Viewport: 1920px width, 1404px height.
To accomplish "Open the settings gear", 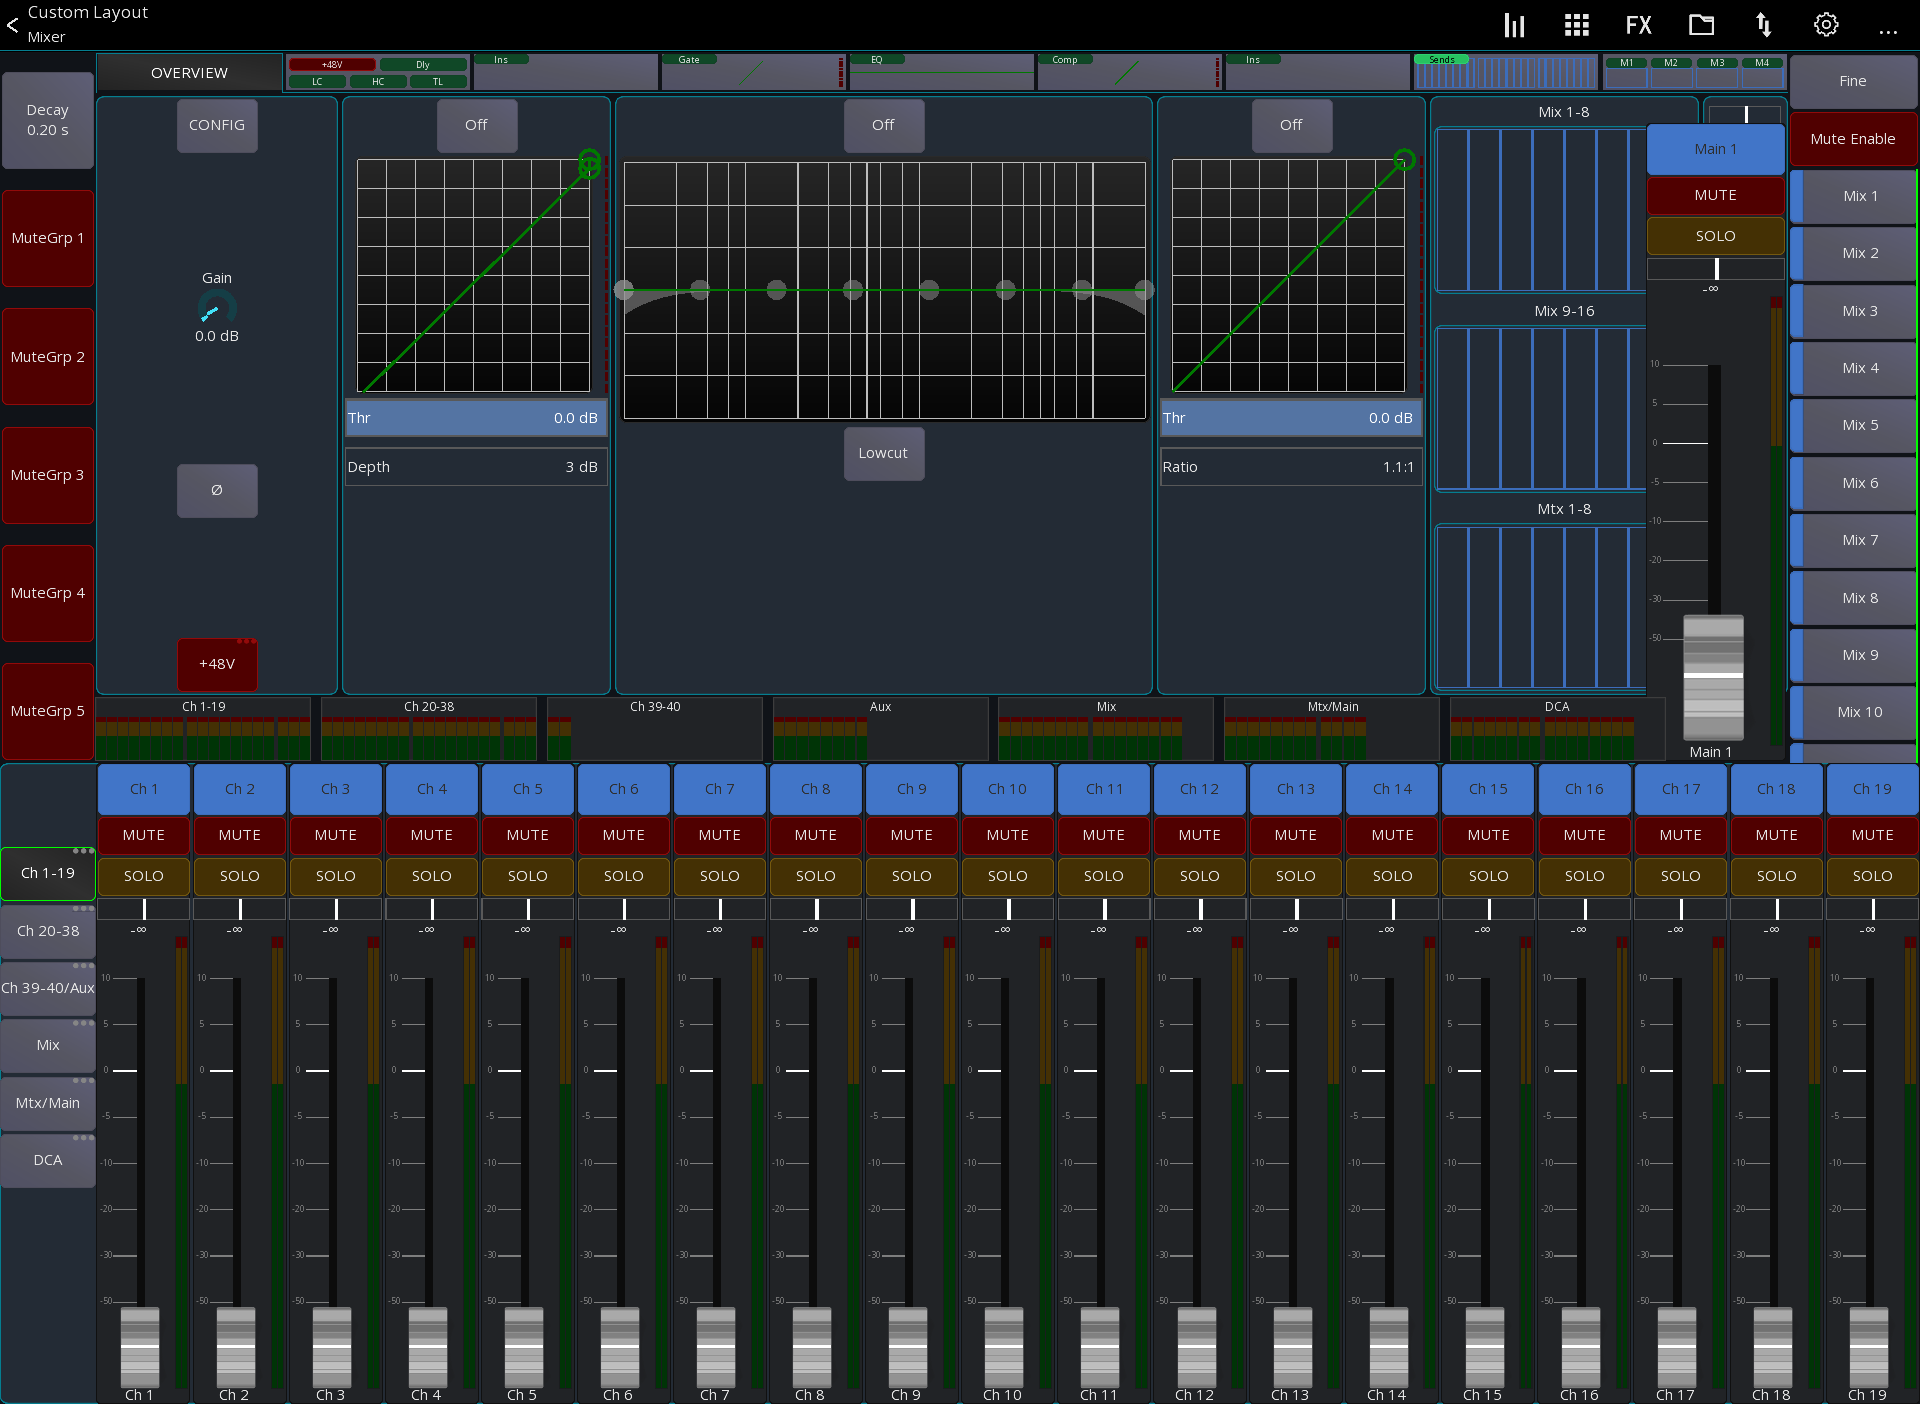I will pos(1825,24).
